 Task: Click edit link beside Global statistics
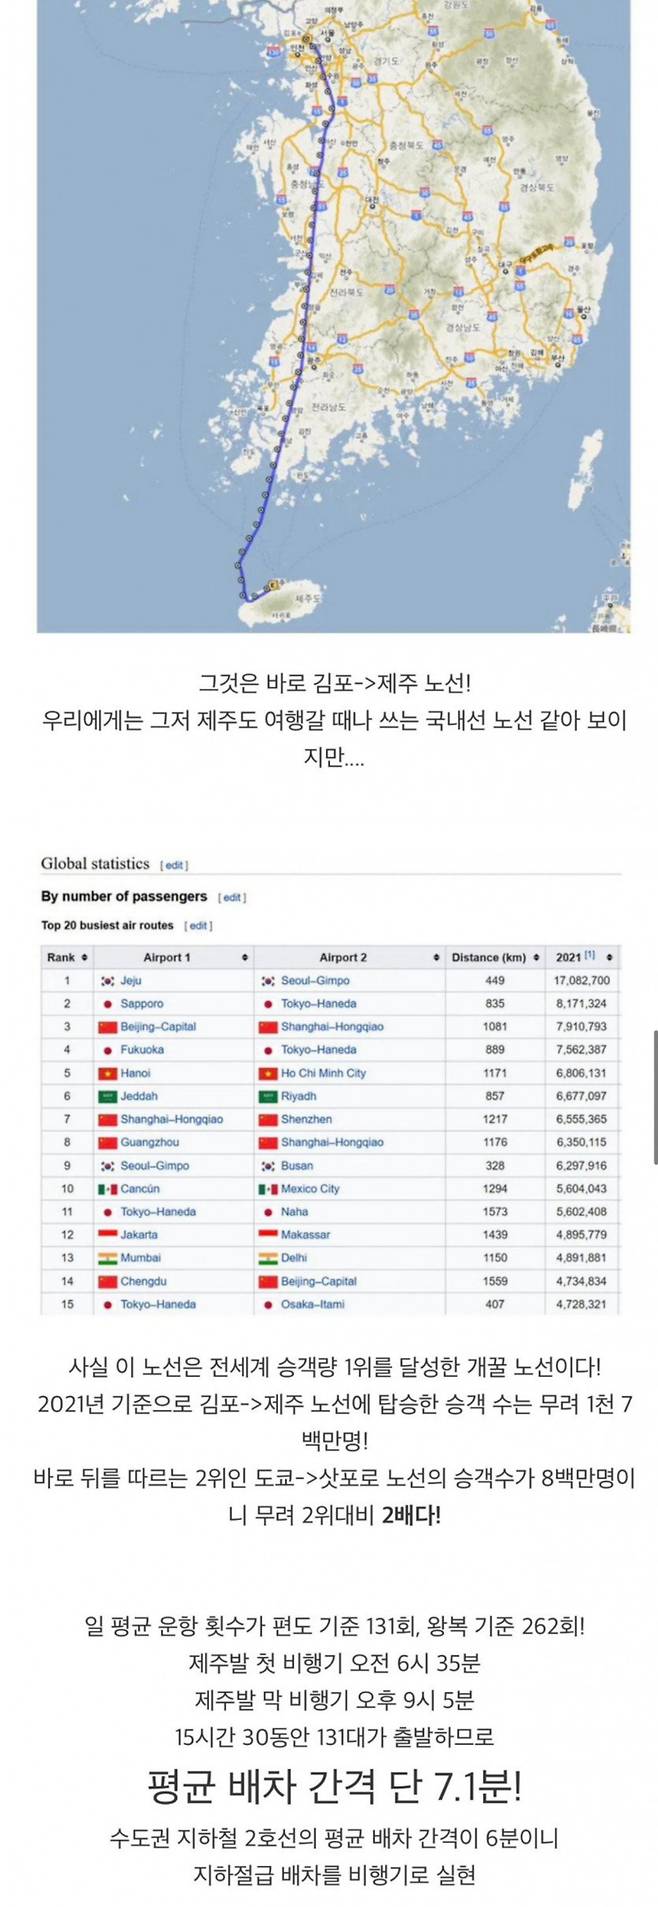point(175,865)
